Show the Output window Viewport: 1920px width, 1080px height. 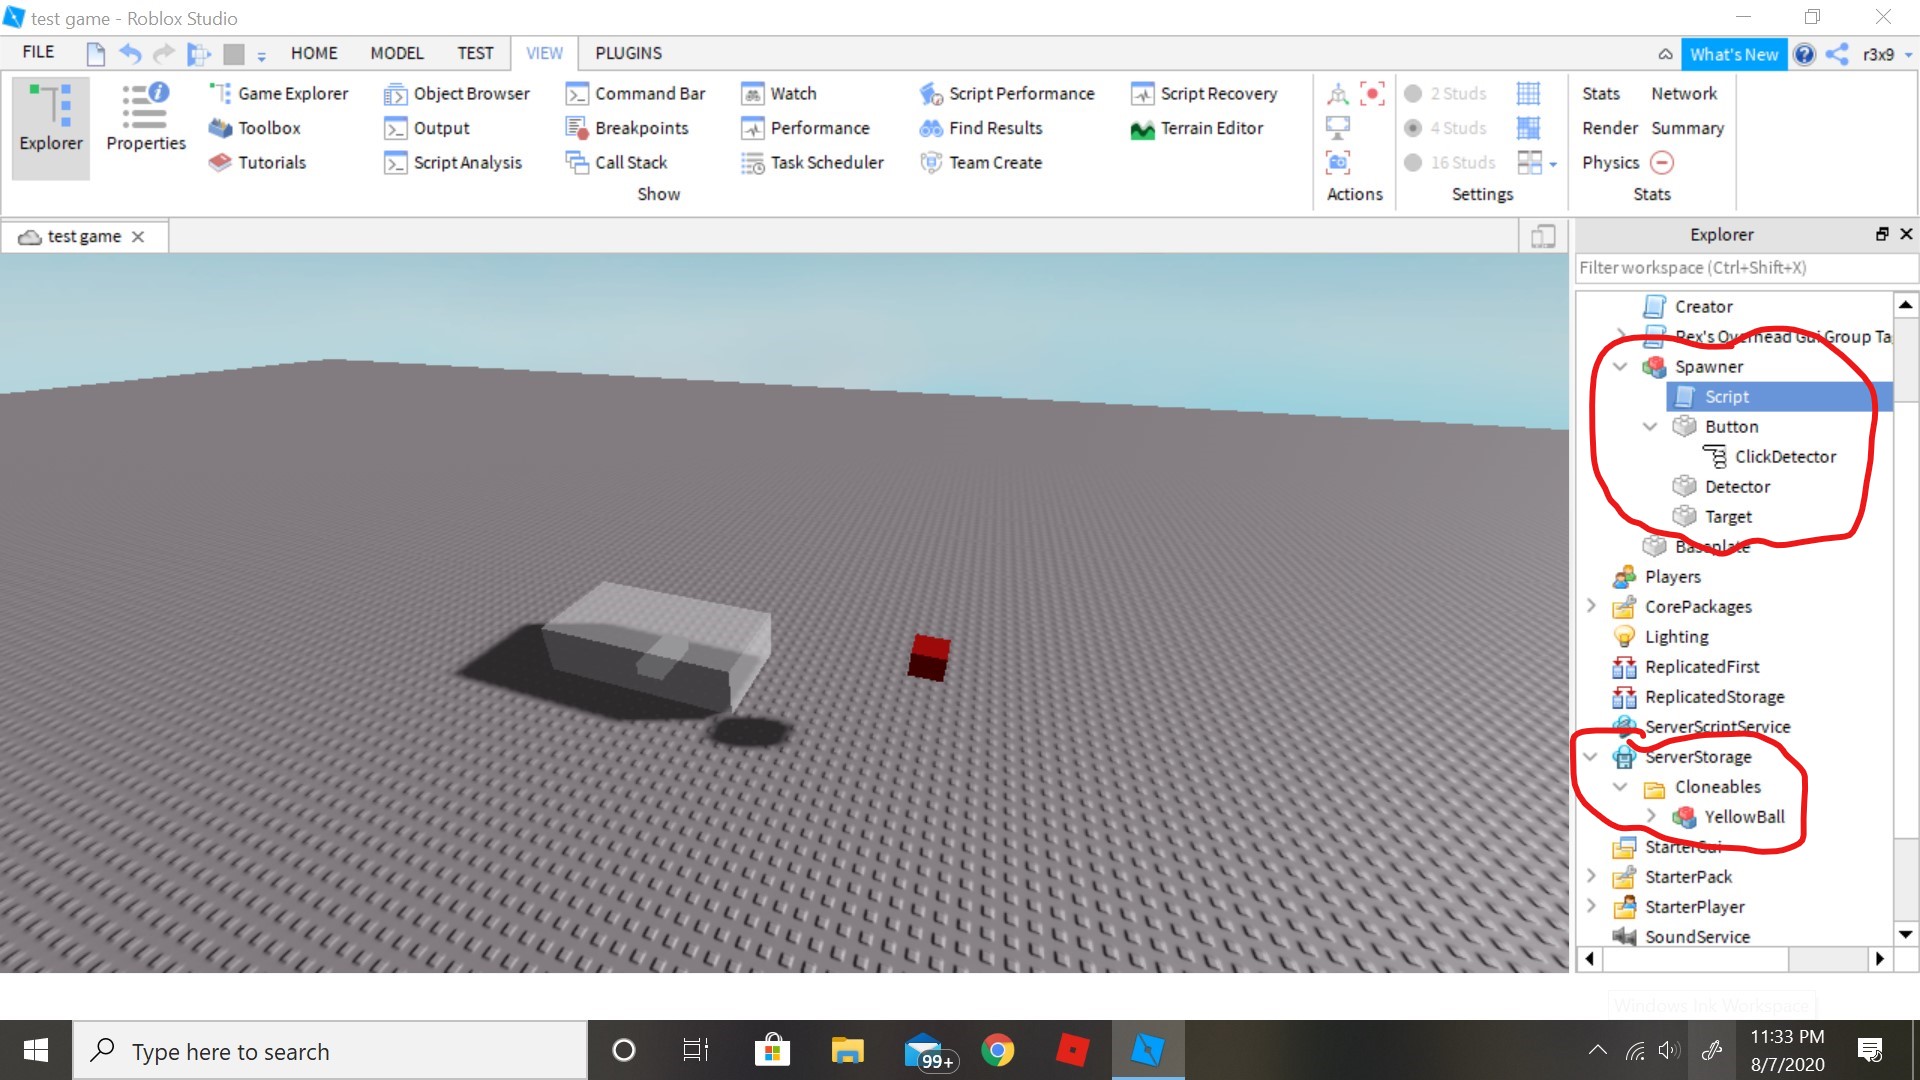(x=427, y=128)
